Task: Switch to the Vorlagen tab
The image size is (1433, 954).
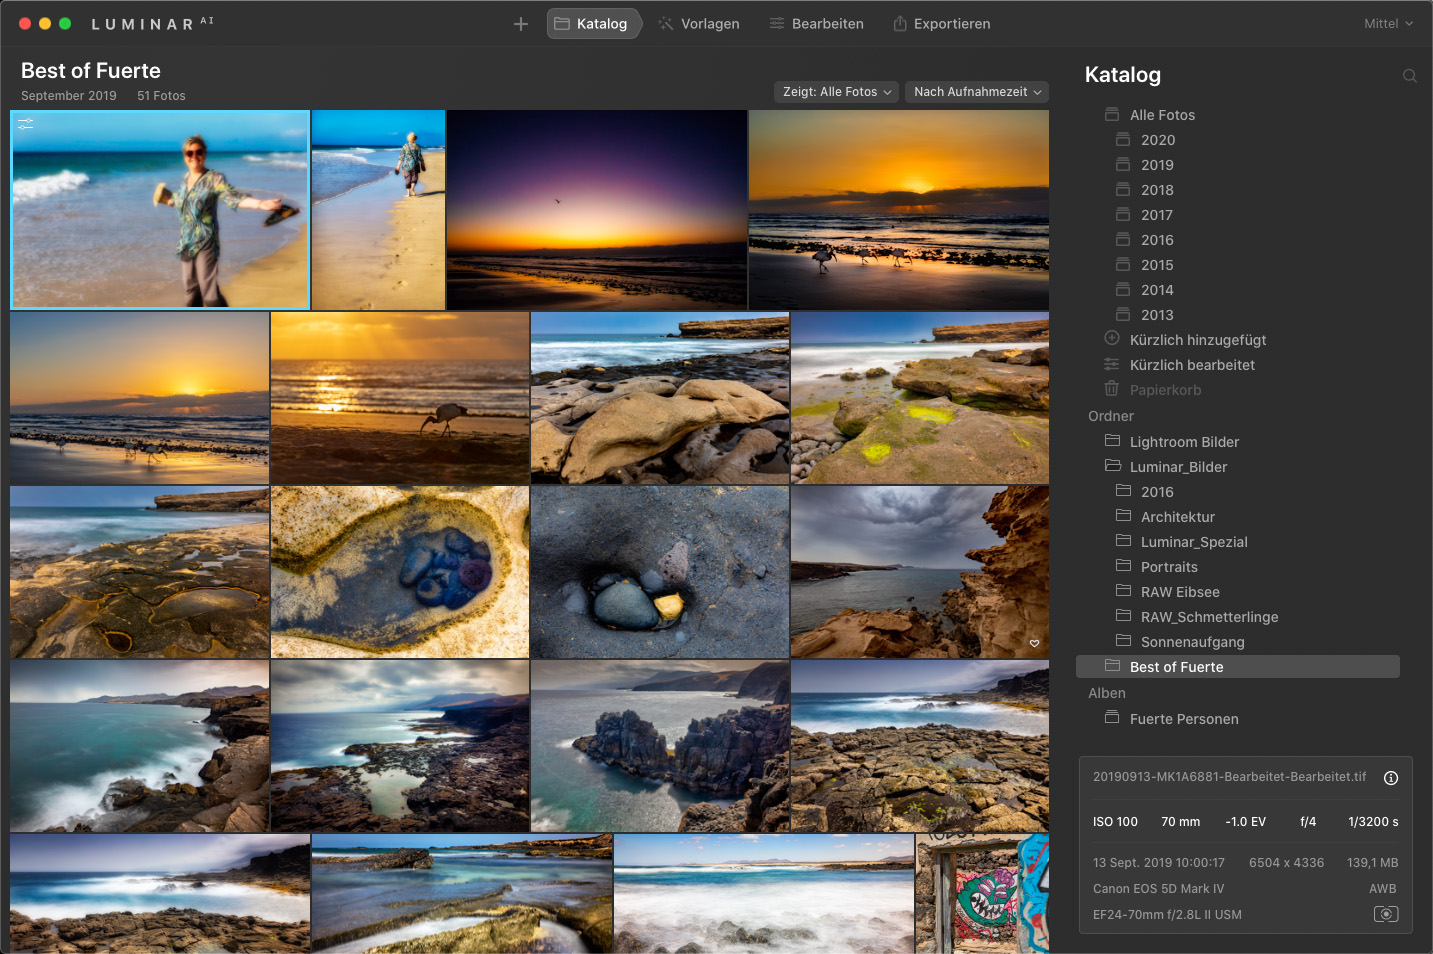Action: click(699, 24)
